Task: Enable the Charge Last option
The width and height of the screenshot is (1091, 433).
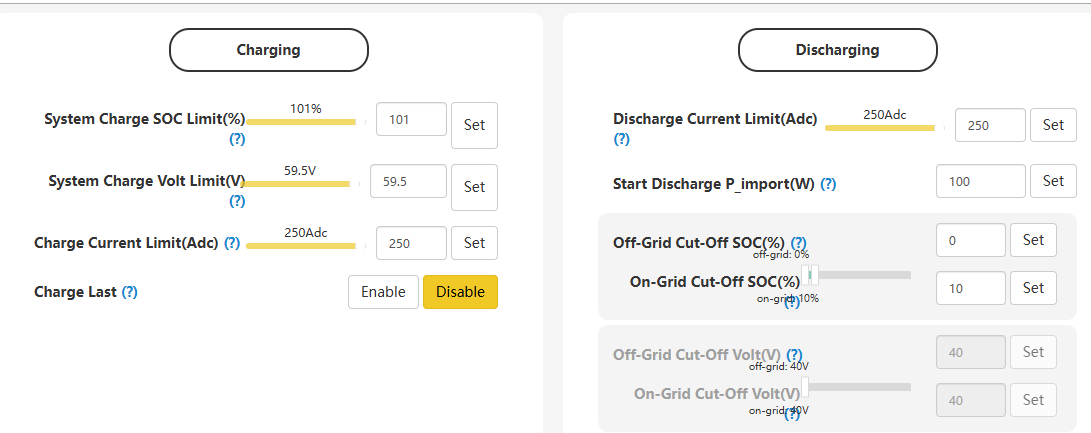Action: point(383,292)
